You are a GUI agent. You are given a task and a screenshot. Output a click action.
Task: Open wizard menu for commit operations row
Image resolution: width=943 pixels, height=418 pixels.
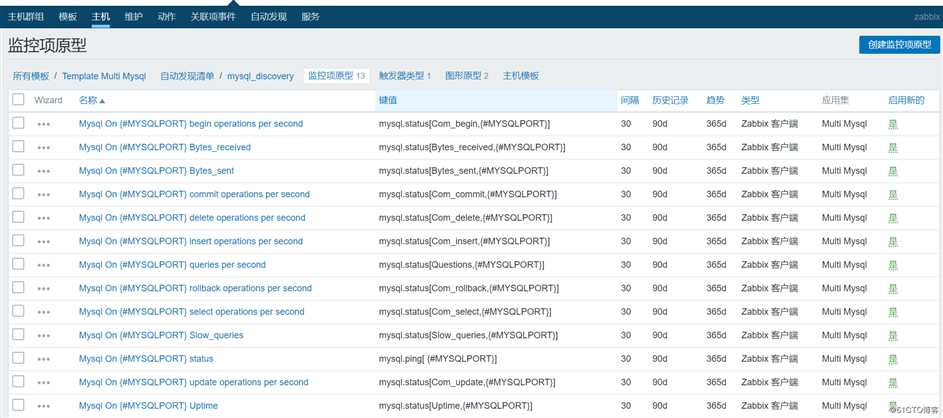[x=43, y=194]
